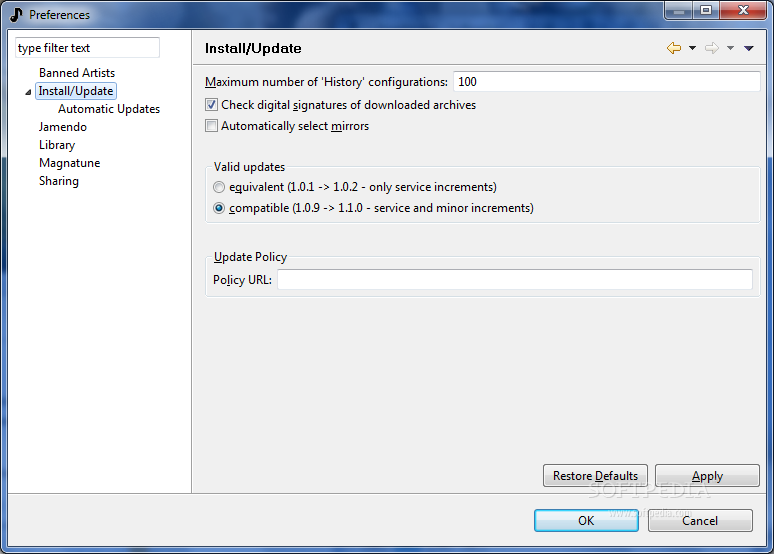Toggle Check digital signatures checkbox
This screenshot has height=554, width=774.
[211, 105]
